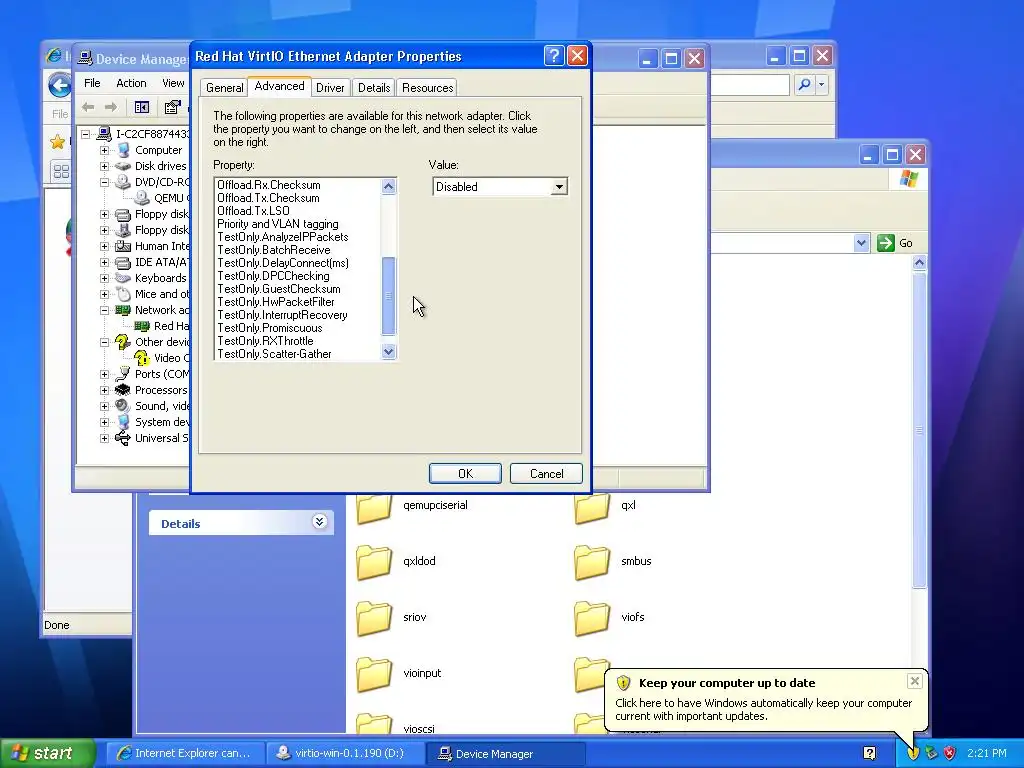This screenshot has height=768, width=1024.
Task: Click the Windows Update shield tray icon
Action: click(x=913, y=753)
